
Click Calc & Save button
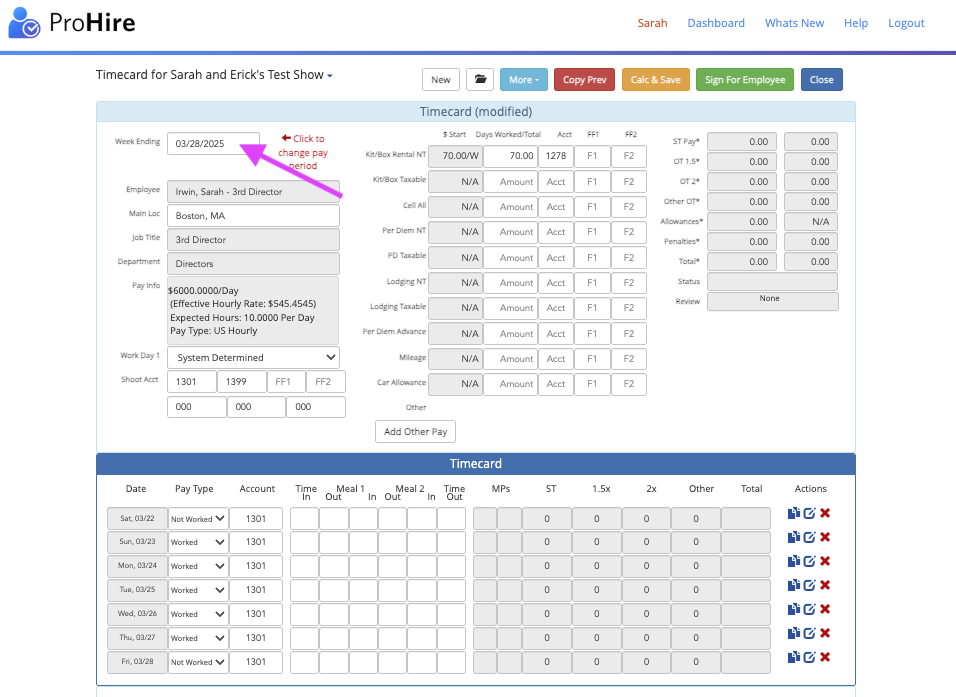click(655, 79)
